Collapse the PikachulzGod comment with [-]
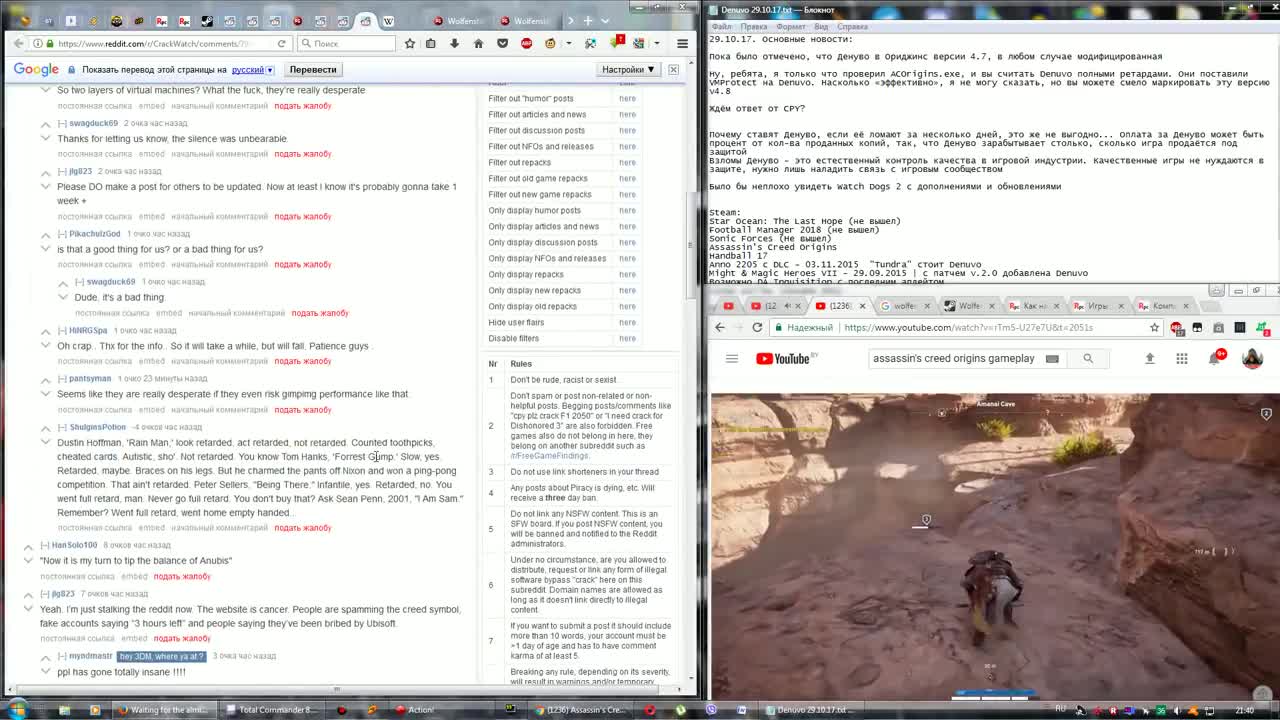The height and width of the screenshot is (720, 1280). pos(62,234)
